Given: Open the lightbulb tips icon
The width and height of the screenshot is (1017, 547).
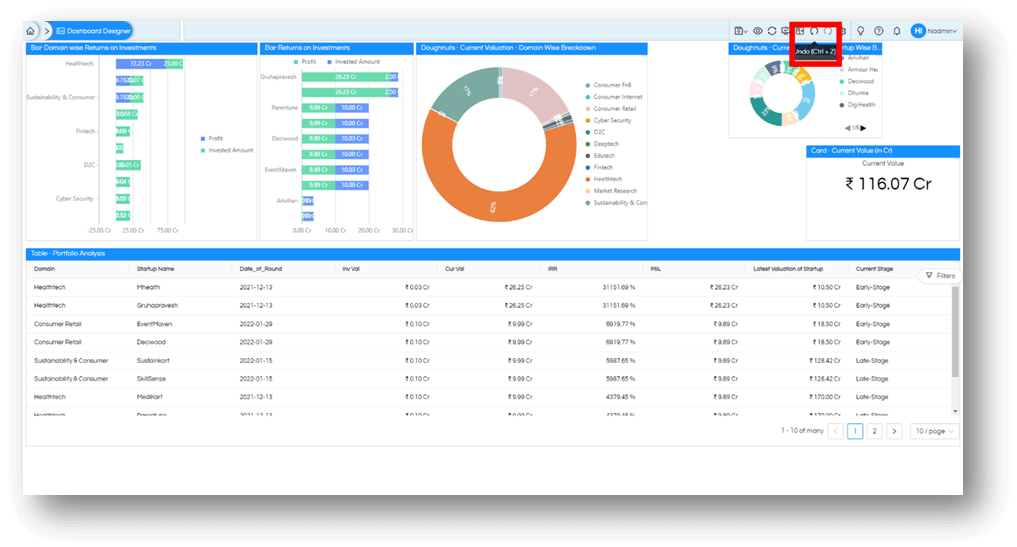Looking at the screenshot, I should 861,30.
